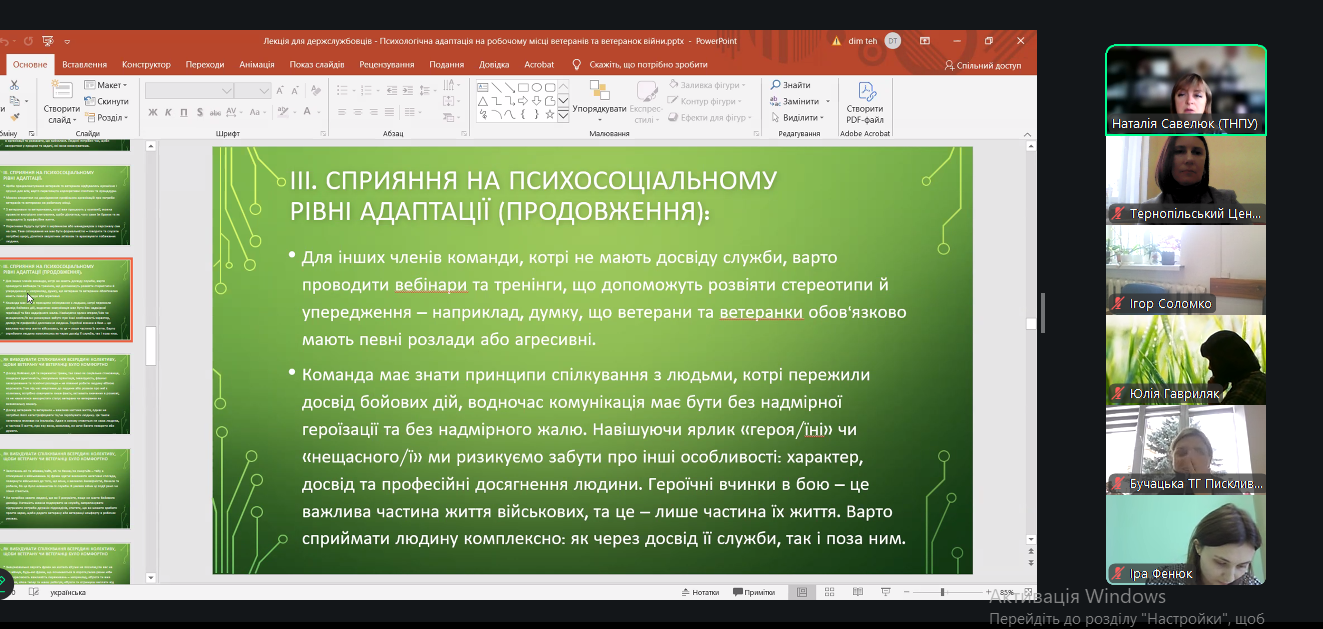Click the zoom slider in status bar

[x=942, y=592]
